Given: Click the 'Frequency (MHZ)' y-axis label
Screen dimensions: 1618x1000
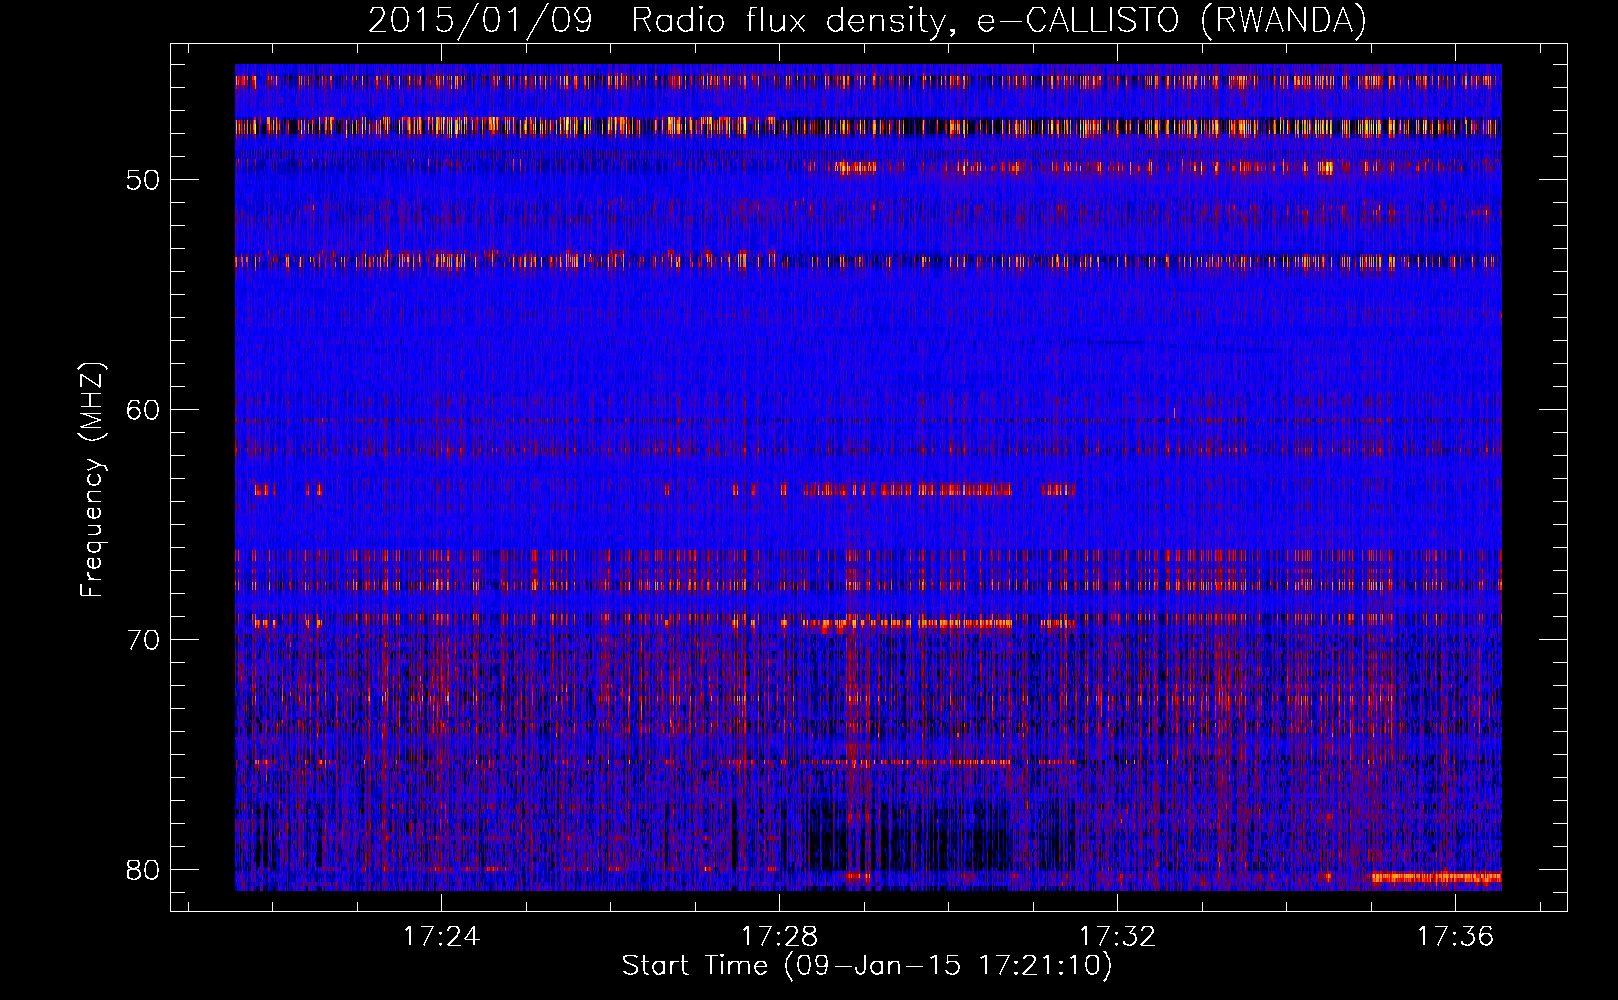Looking at the screenshot, I should (x=91, y=479).
